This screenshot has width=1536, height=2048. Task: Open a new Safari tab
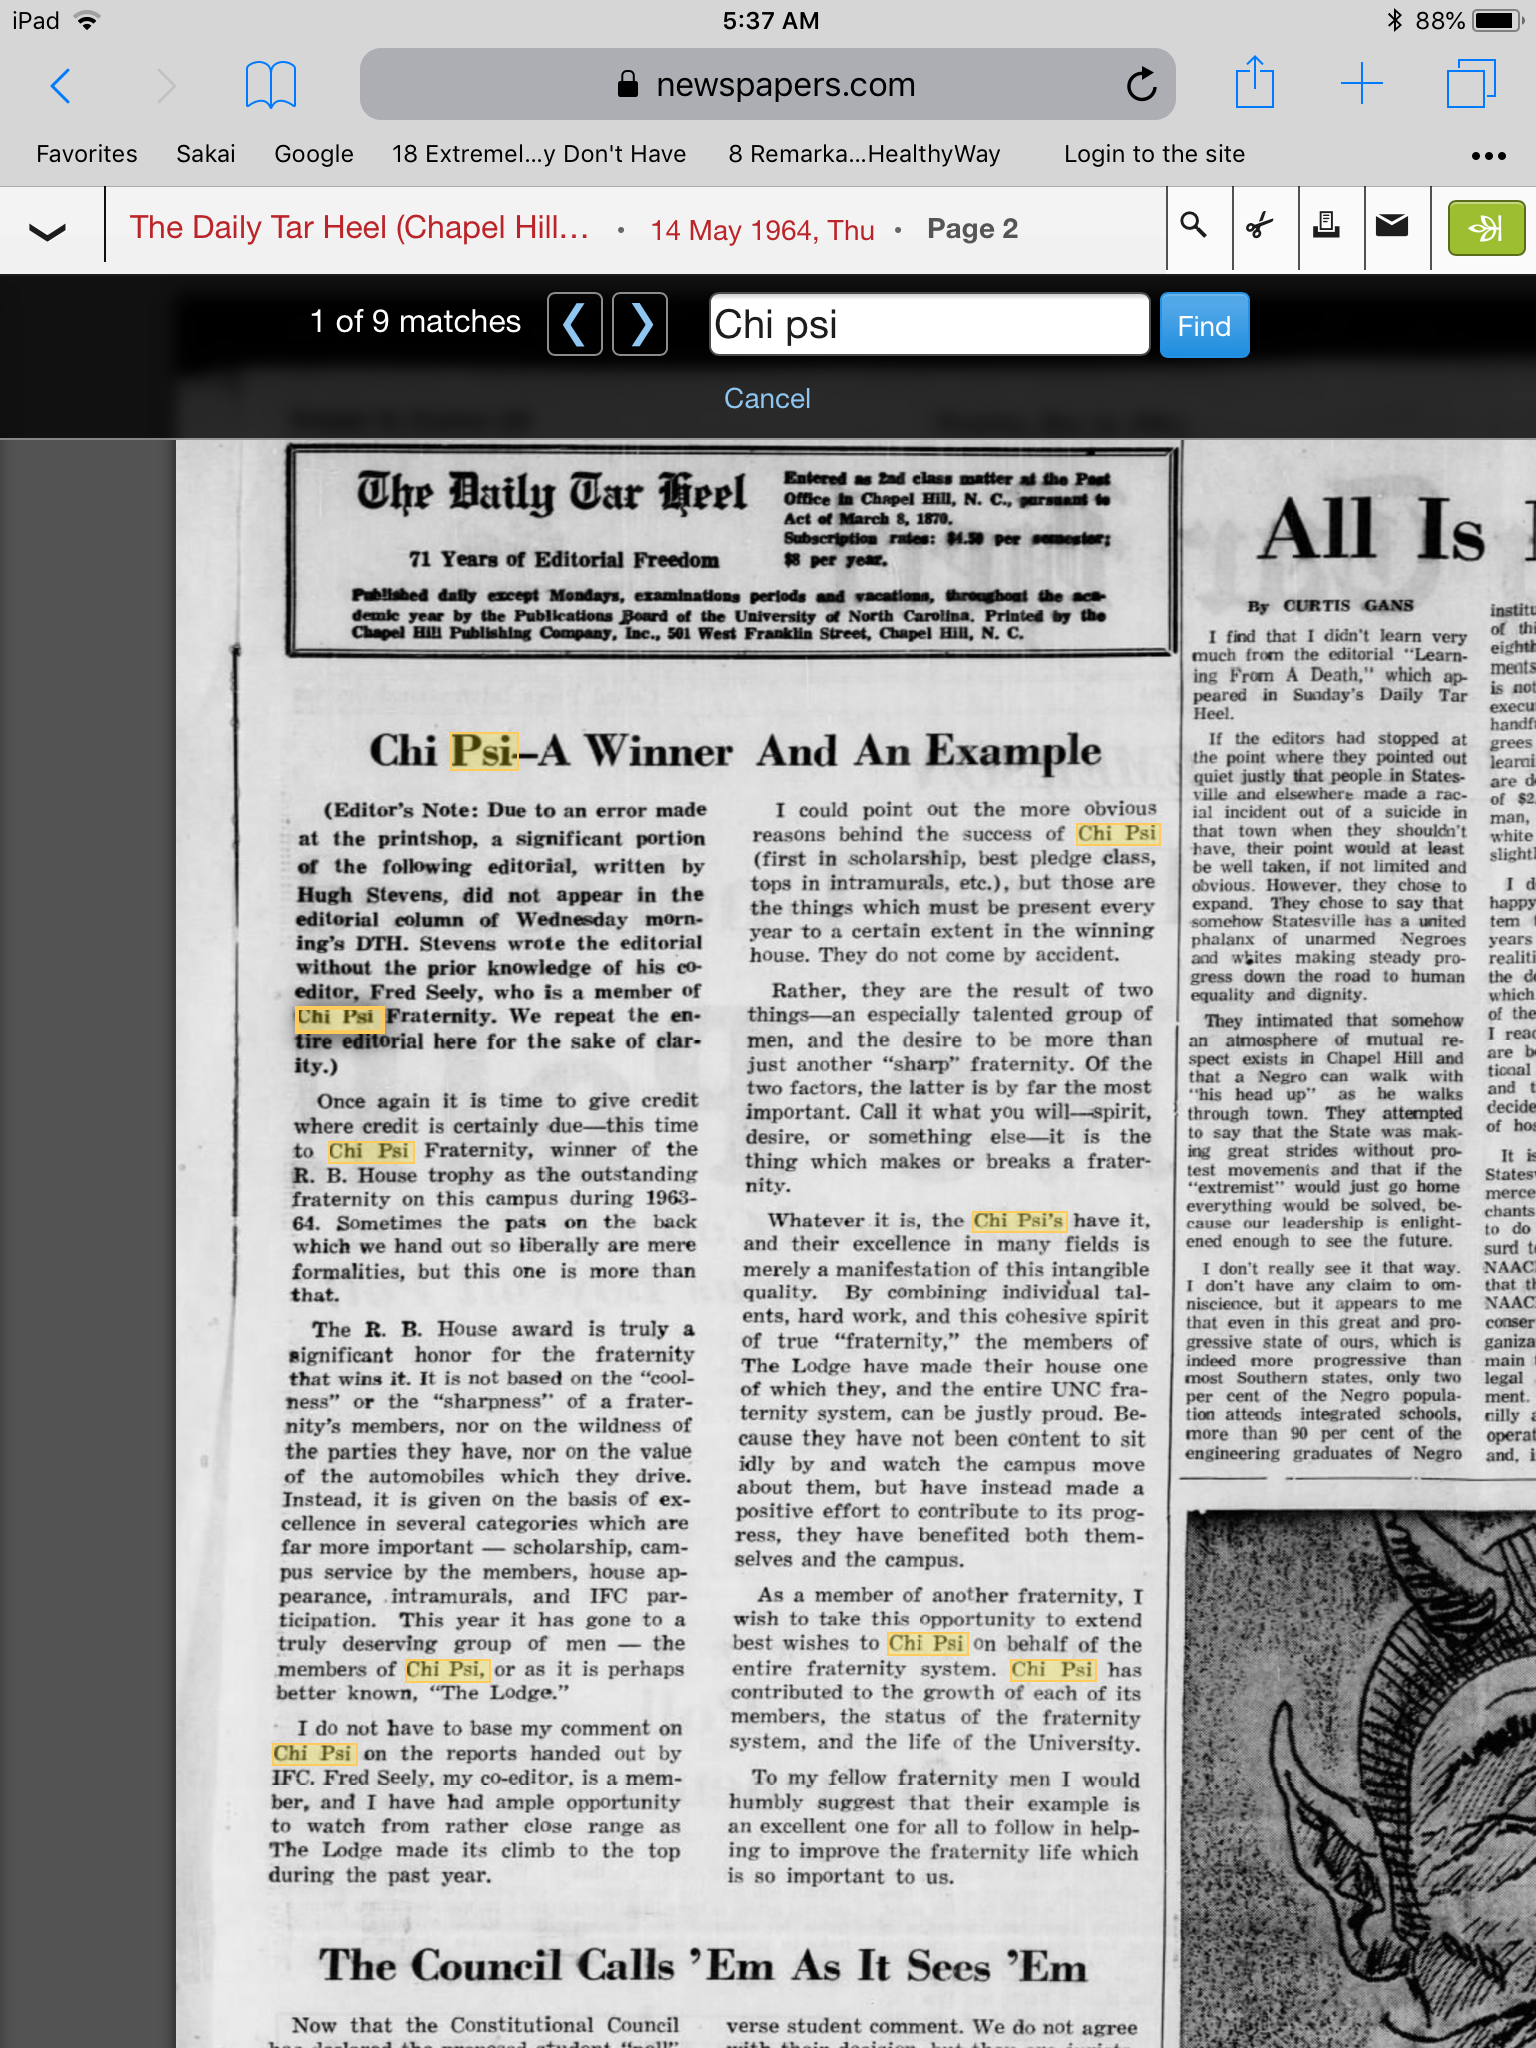(1361, 84)
